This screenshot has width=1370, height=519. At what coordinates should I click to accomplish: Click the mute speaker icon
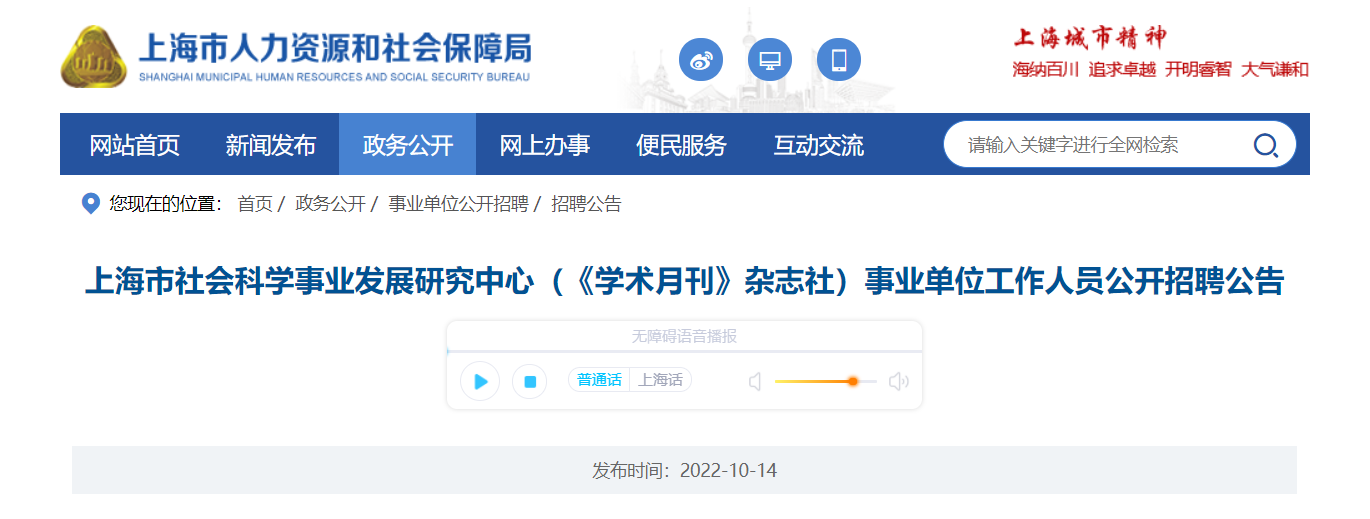tap(755, 381)
